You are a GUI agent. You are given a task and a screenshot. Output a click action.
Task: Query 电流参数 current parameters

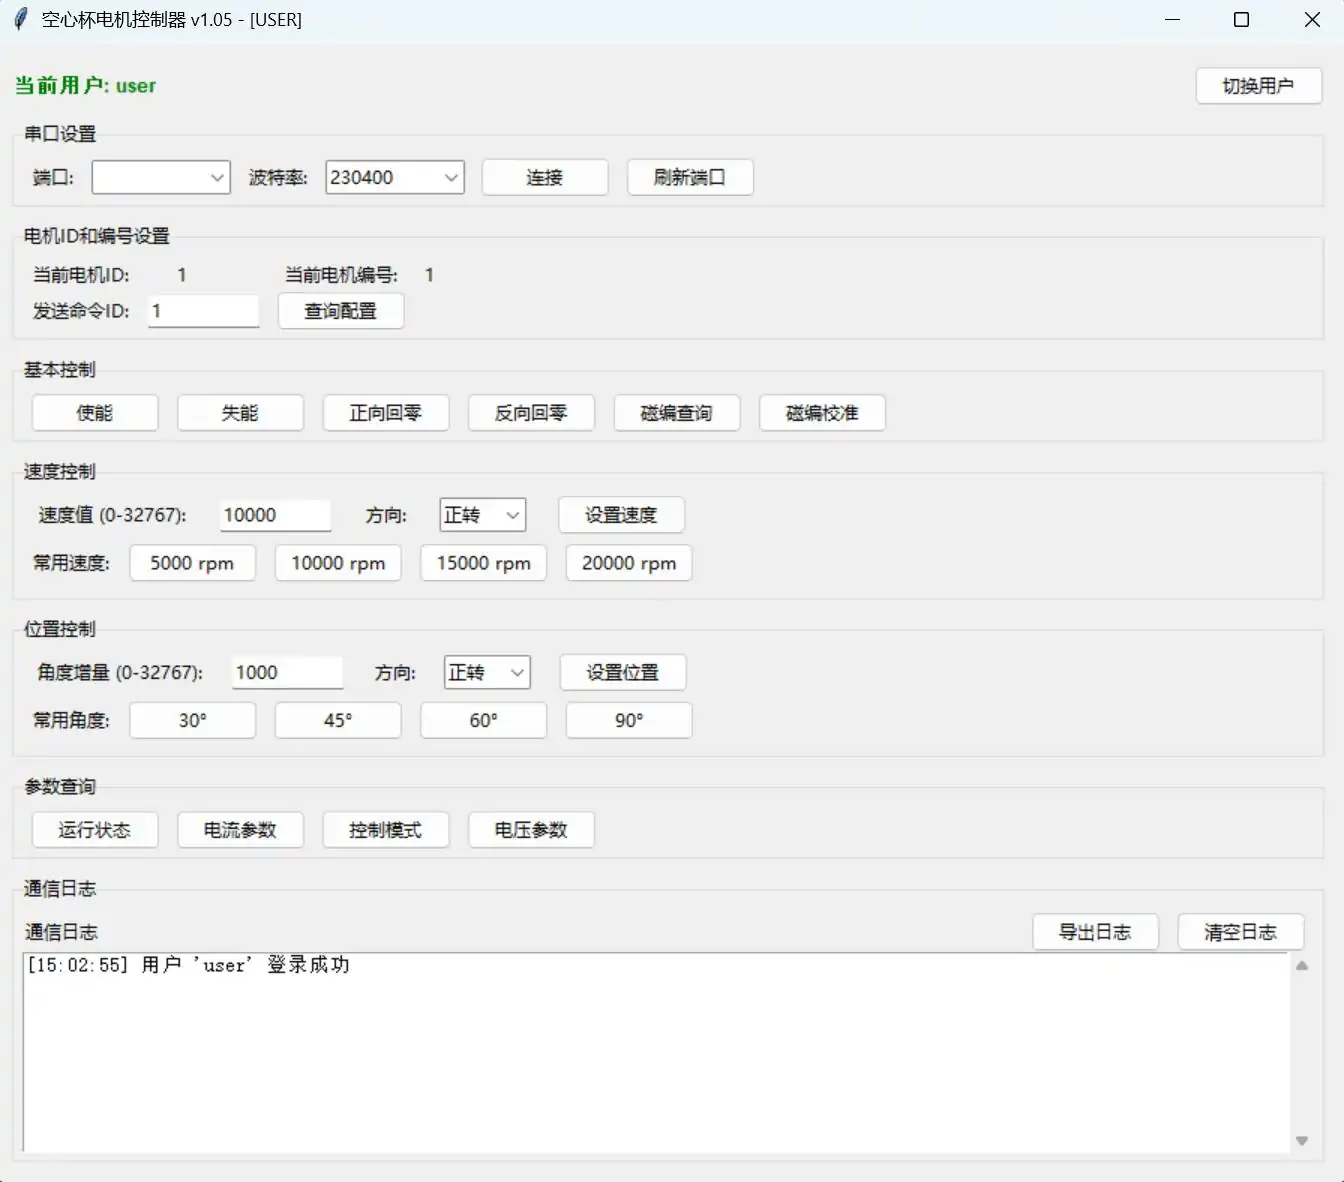[240, 830]
